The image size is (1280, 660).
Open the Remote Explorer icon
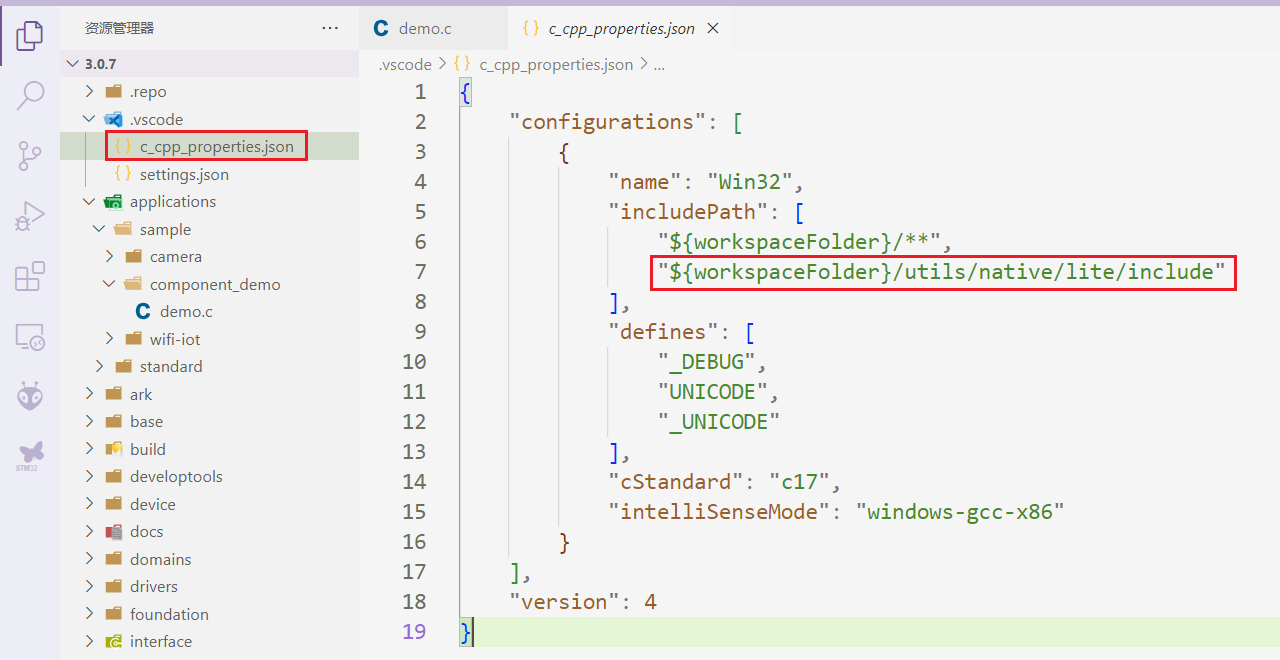(30, 337)
